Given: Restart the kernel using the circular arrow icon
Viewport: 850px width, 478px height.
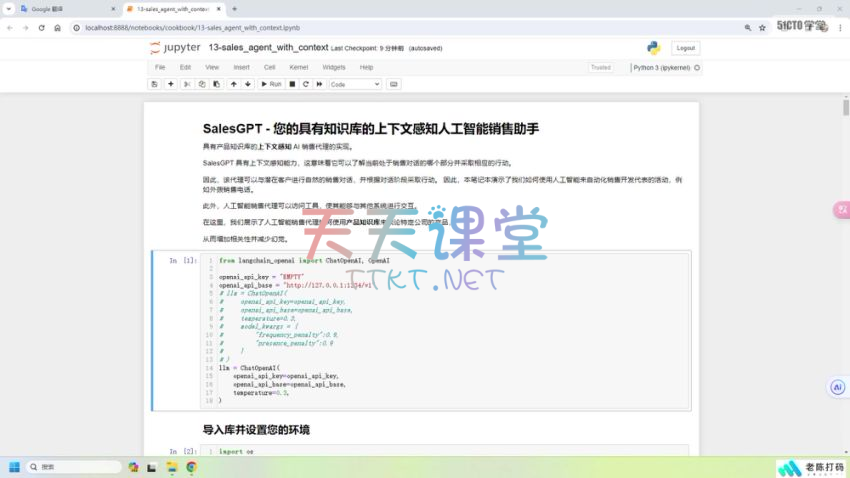Looking at the screenshot, I should 305,84.
